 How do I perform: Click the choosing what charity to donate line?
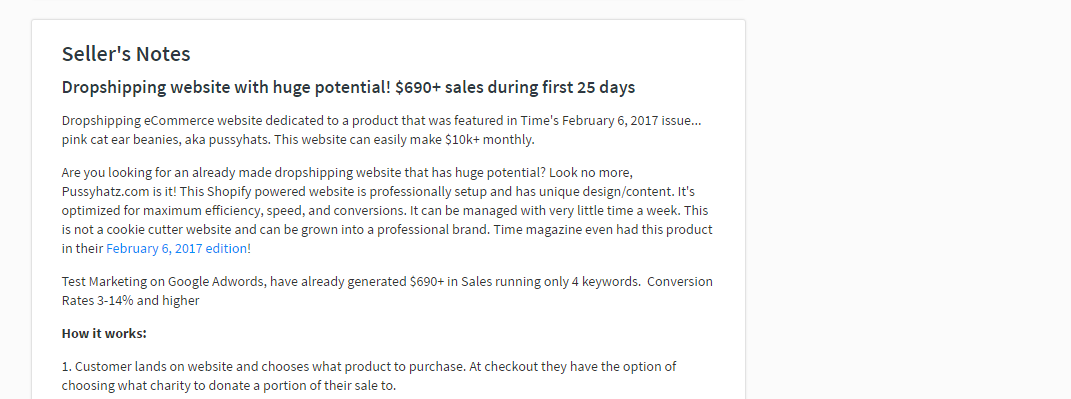click(x=228, y=385)
